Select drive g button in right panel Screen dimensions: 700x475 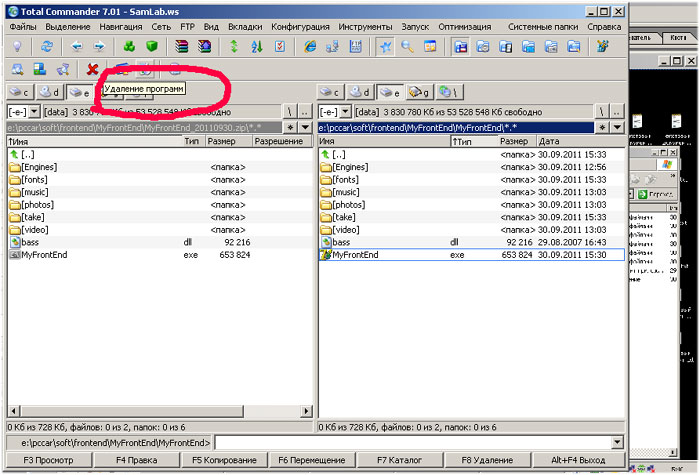pos(419,93)
